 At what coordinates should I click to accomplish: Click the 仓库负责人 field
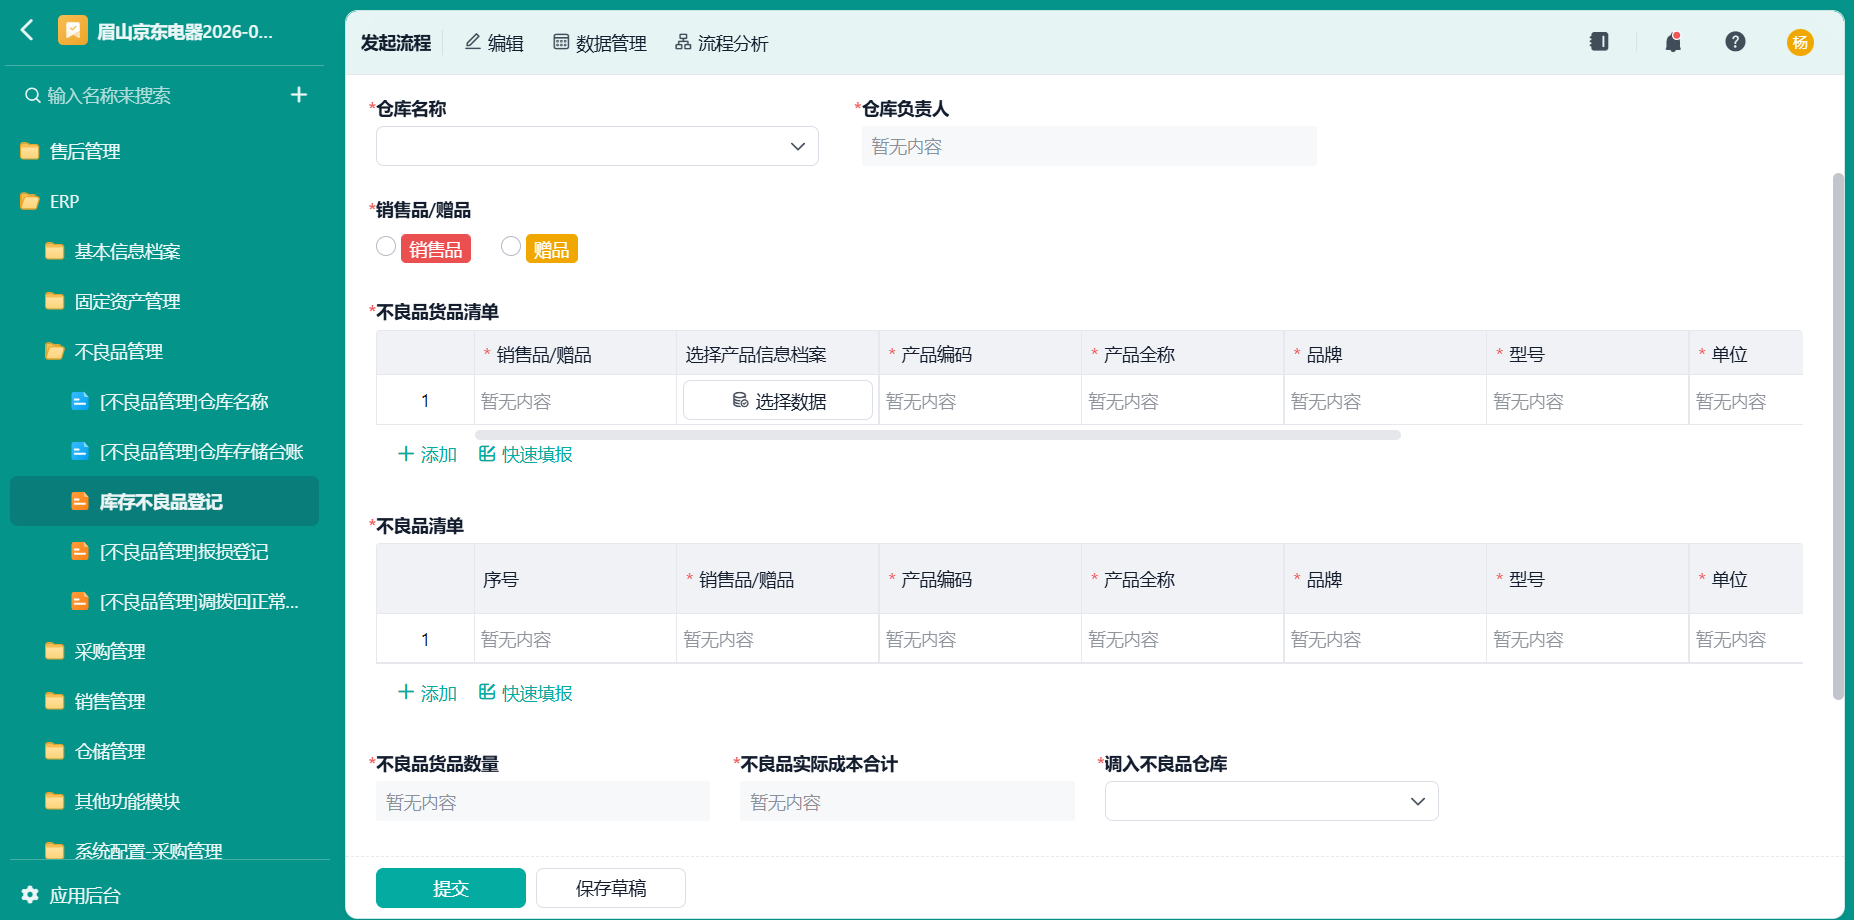click(x=1089, y=146)
